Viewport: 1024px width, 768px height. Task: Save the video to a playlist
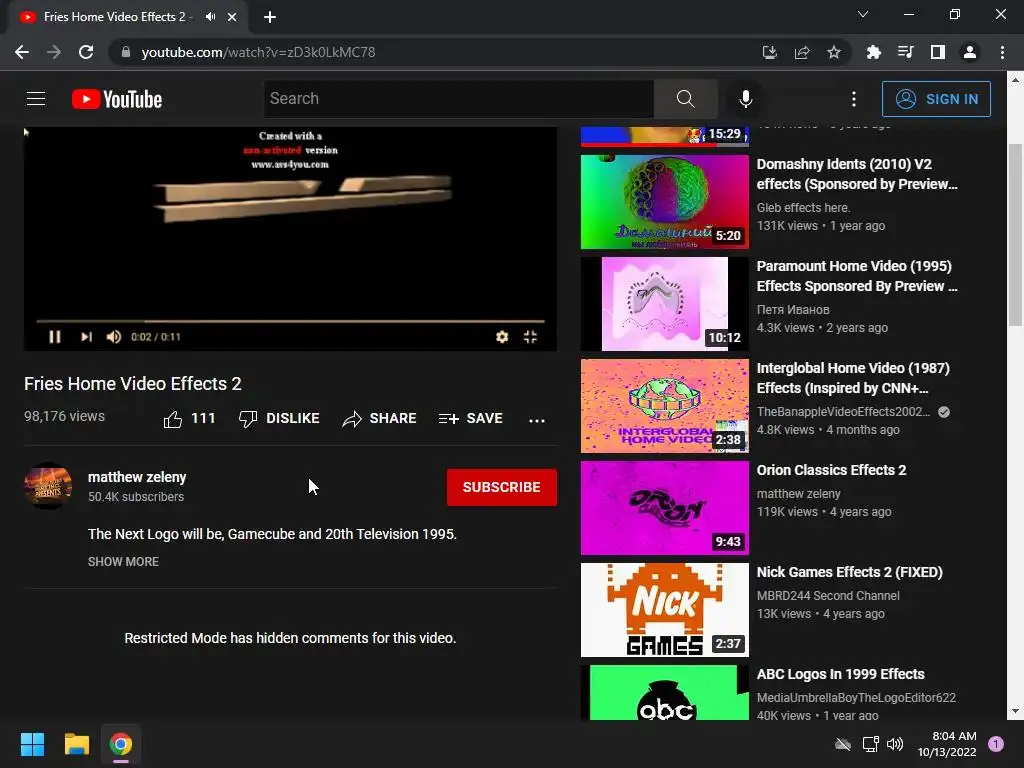[x=471, y=419]
